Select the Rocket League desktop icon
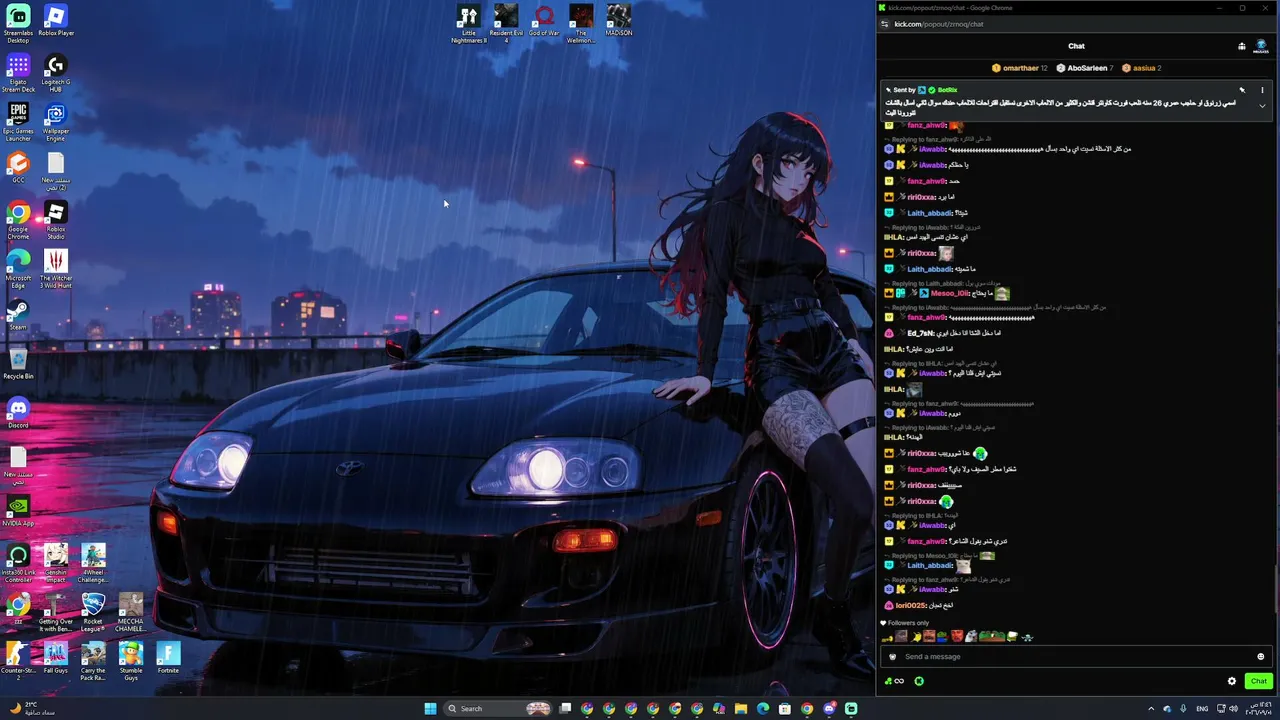 [93, 612]
